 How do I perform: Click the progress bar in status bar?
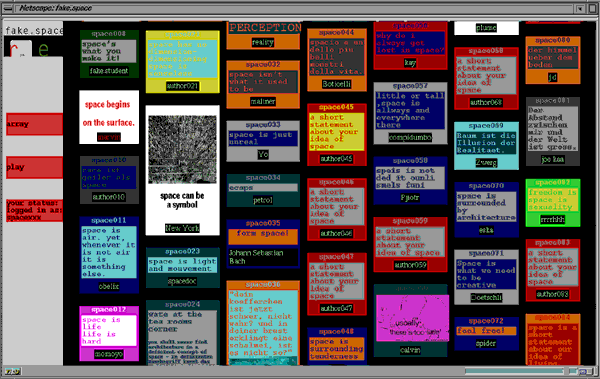(514, 371)
